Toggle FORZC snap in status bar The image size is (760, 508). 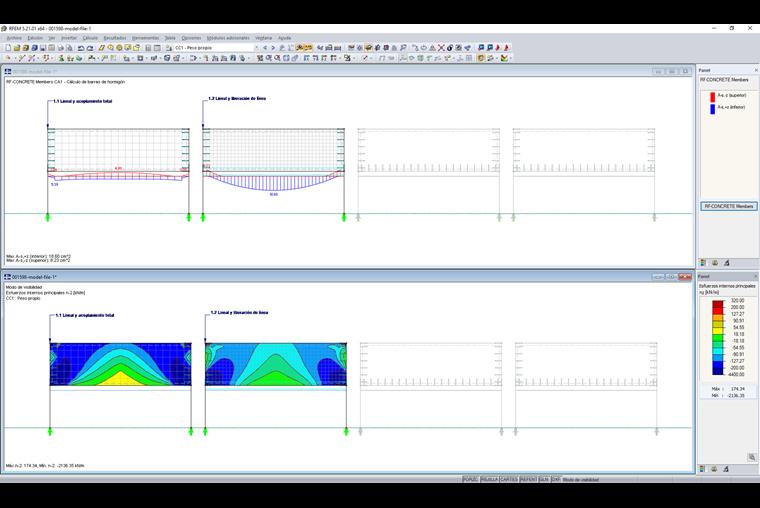(470, 479)
